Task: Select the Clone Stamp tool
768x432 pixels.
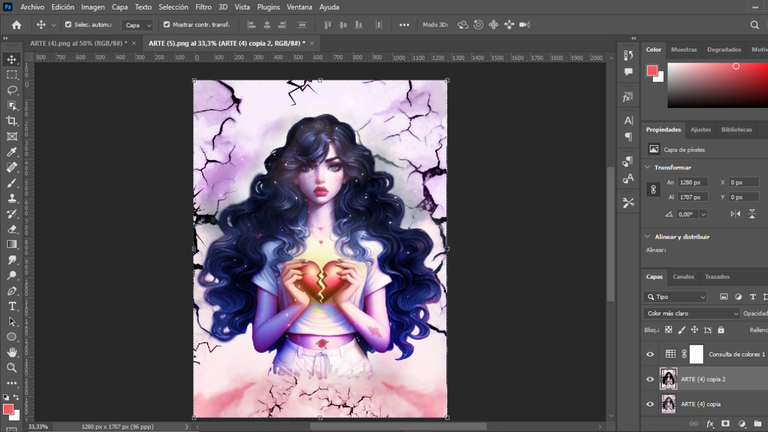Action: tap(12, 198)
